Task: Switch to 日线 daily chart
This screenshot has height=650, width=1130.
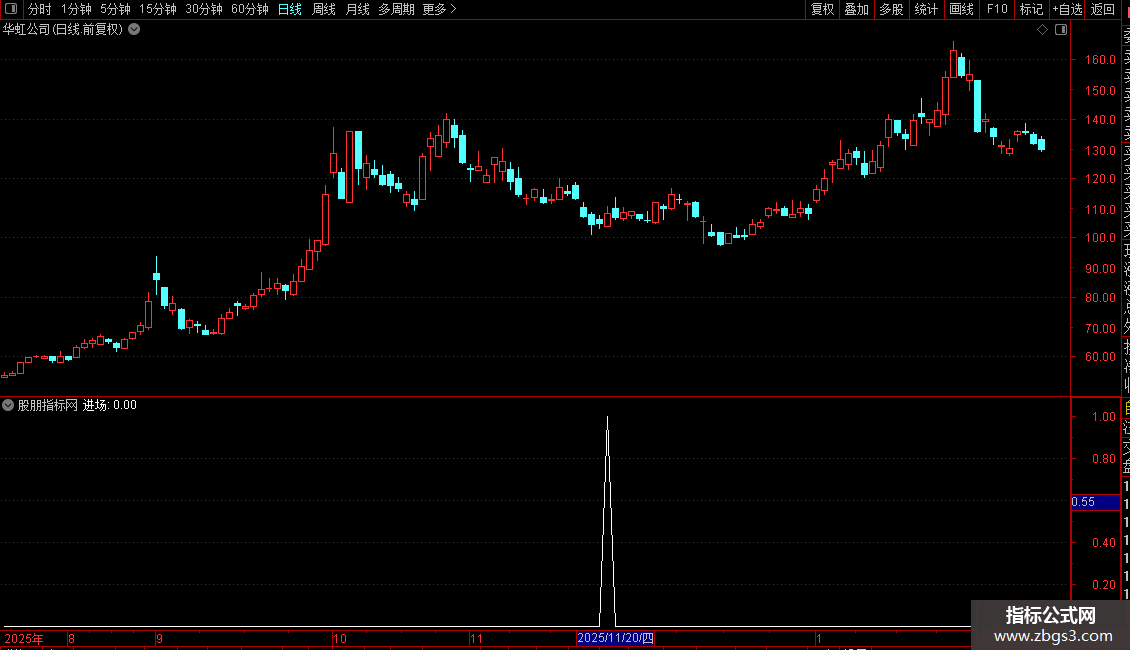Action: coord(290,9)
